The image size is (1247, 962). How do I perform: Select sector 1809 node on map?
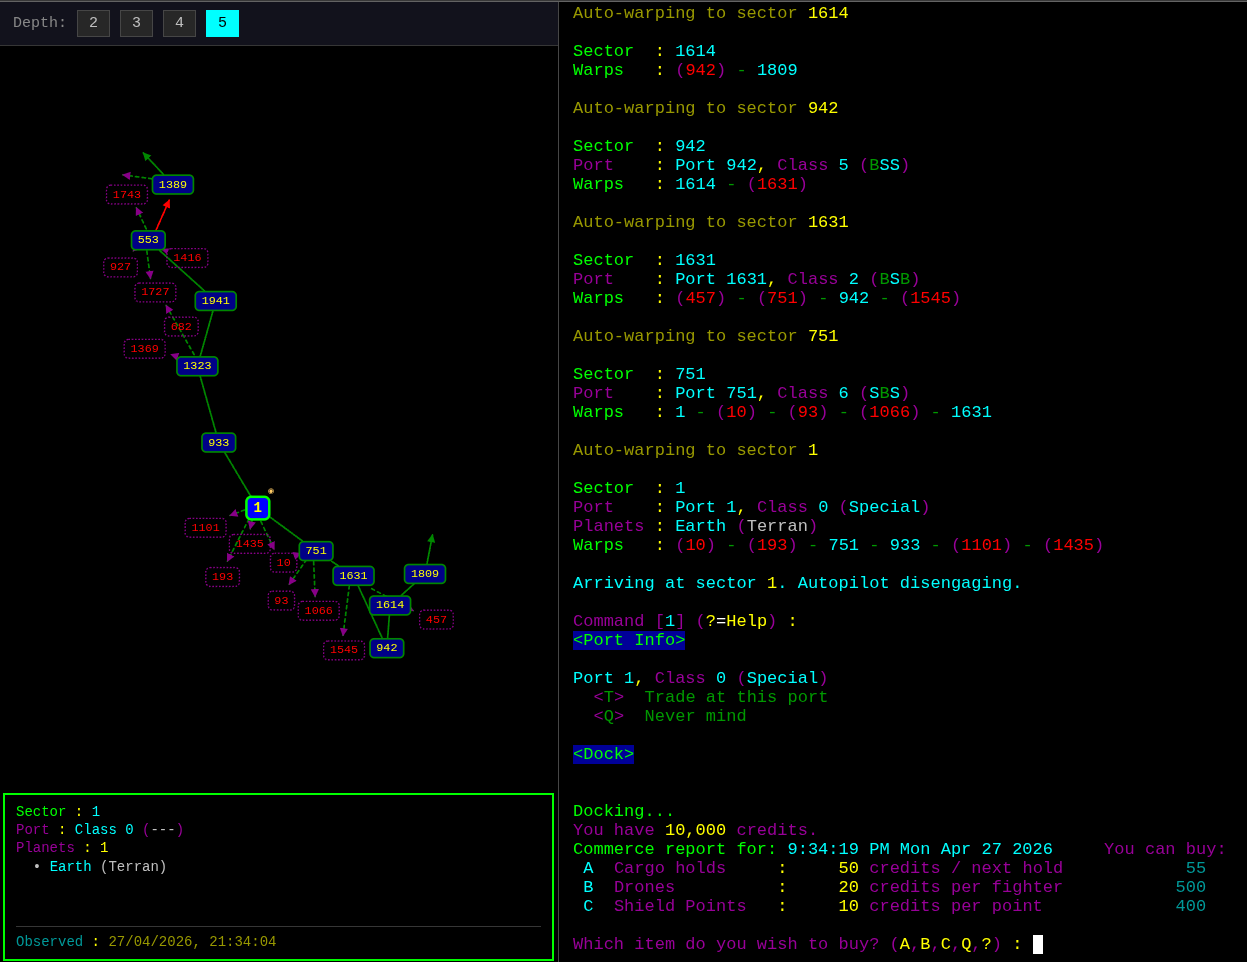point(425,574)
